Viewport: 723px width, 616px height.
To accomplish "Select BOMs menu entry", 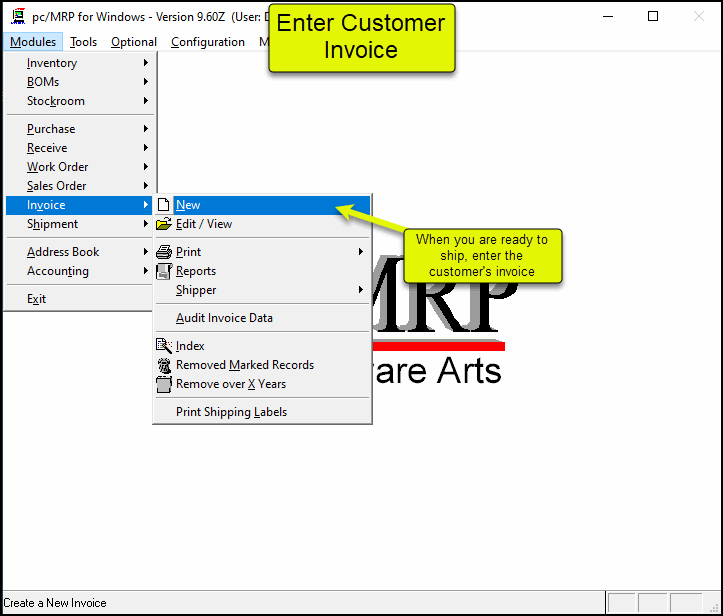I will [x=79, y=82].
